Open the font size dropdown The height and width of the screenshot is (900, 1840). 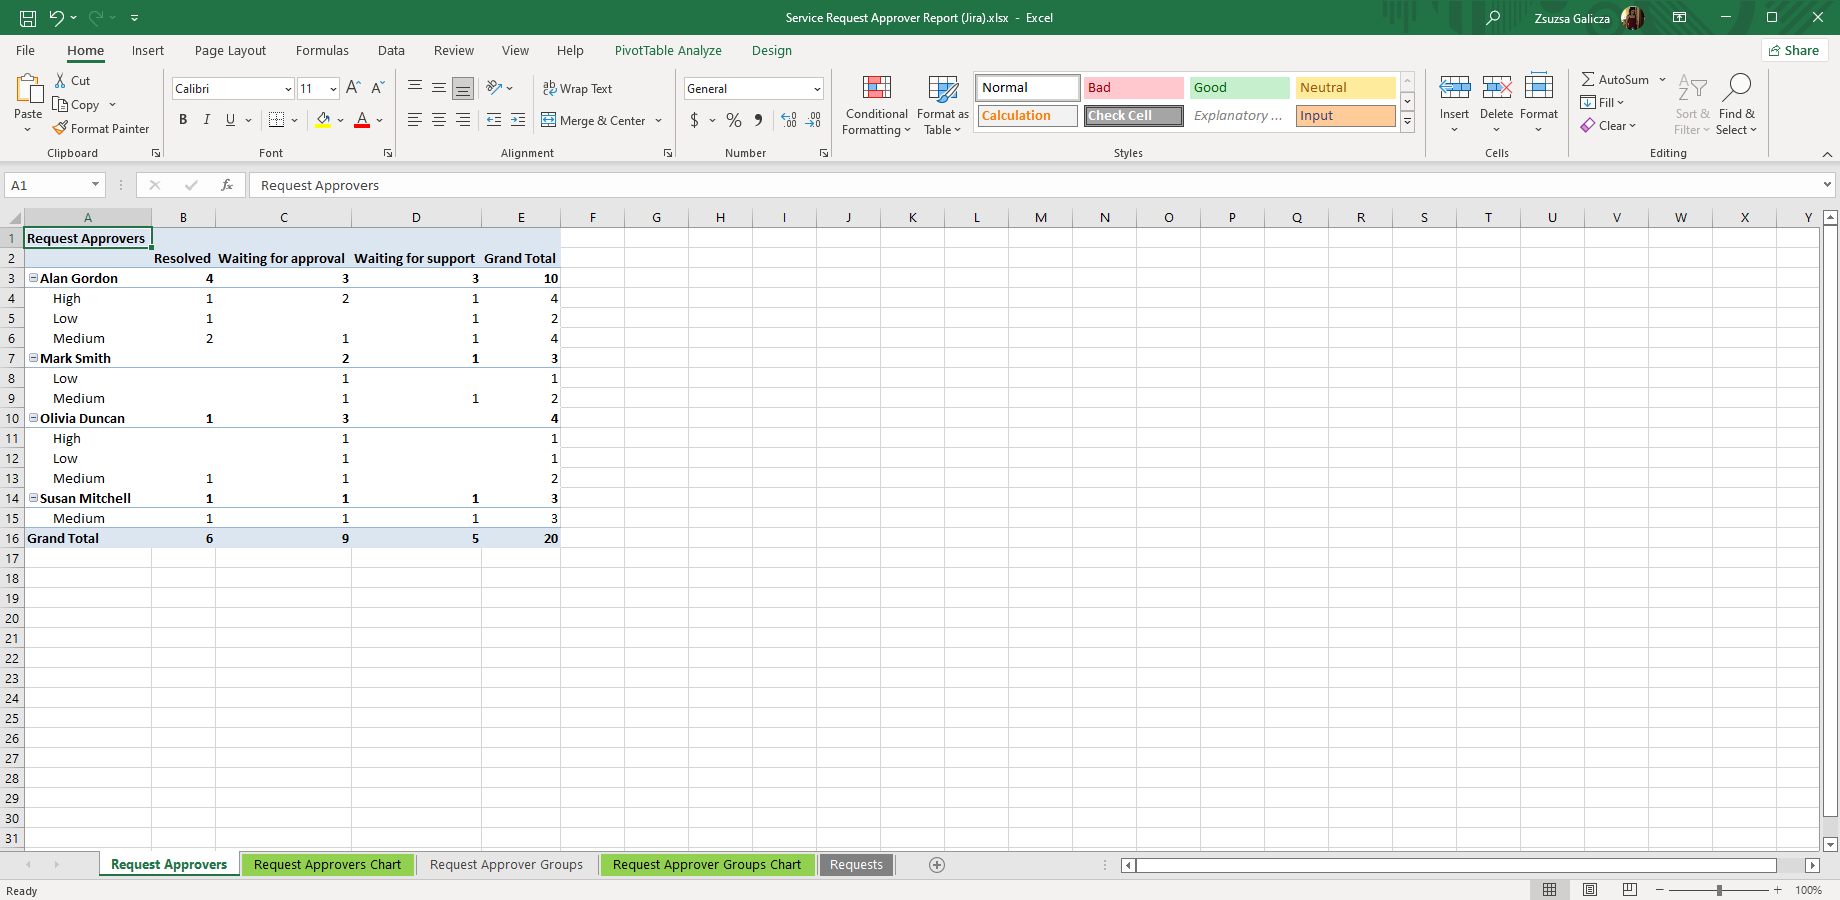333,89
